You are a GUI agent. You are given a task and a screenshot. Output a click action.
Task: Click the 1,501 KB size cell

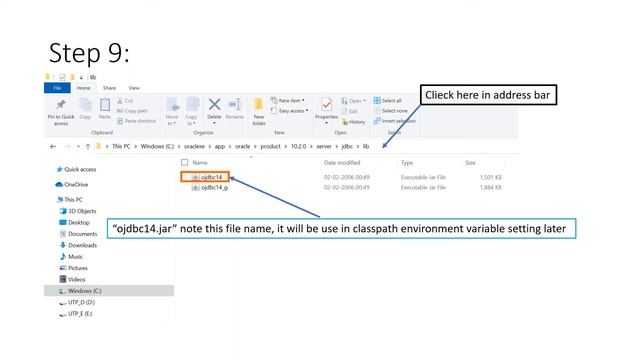pyautogui.click(x=490, y=177)
